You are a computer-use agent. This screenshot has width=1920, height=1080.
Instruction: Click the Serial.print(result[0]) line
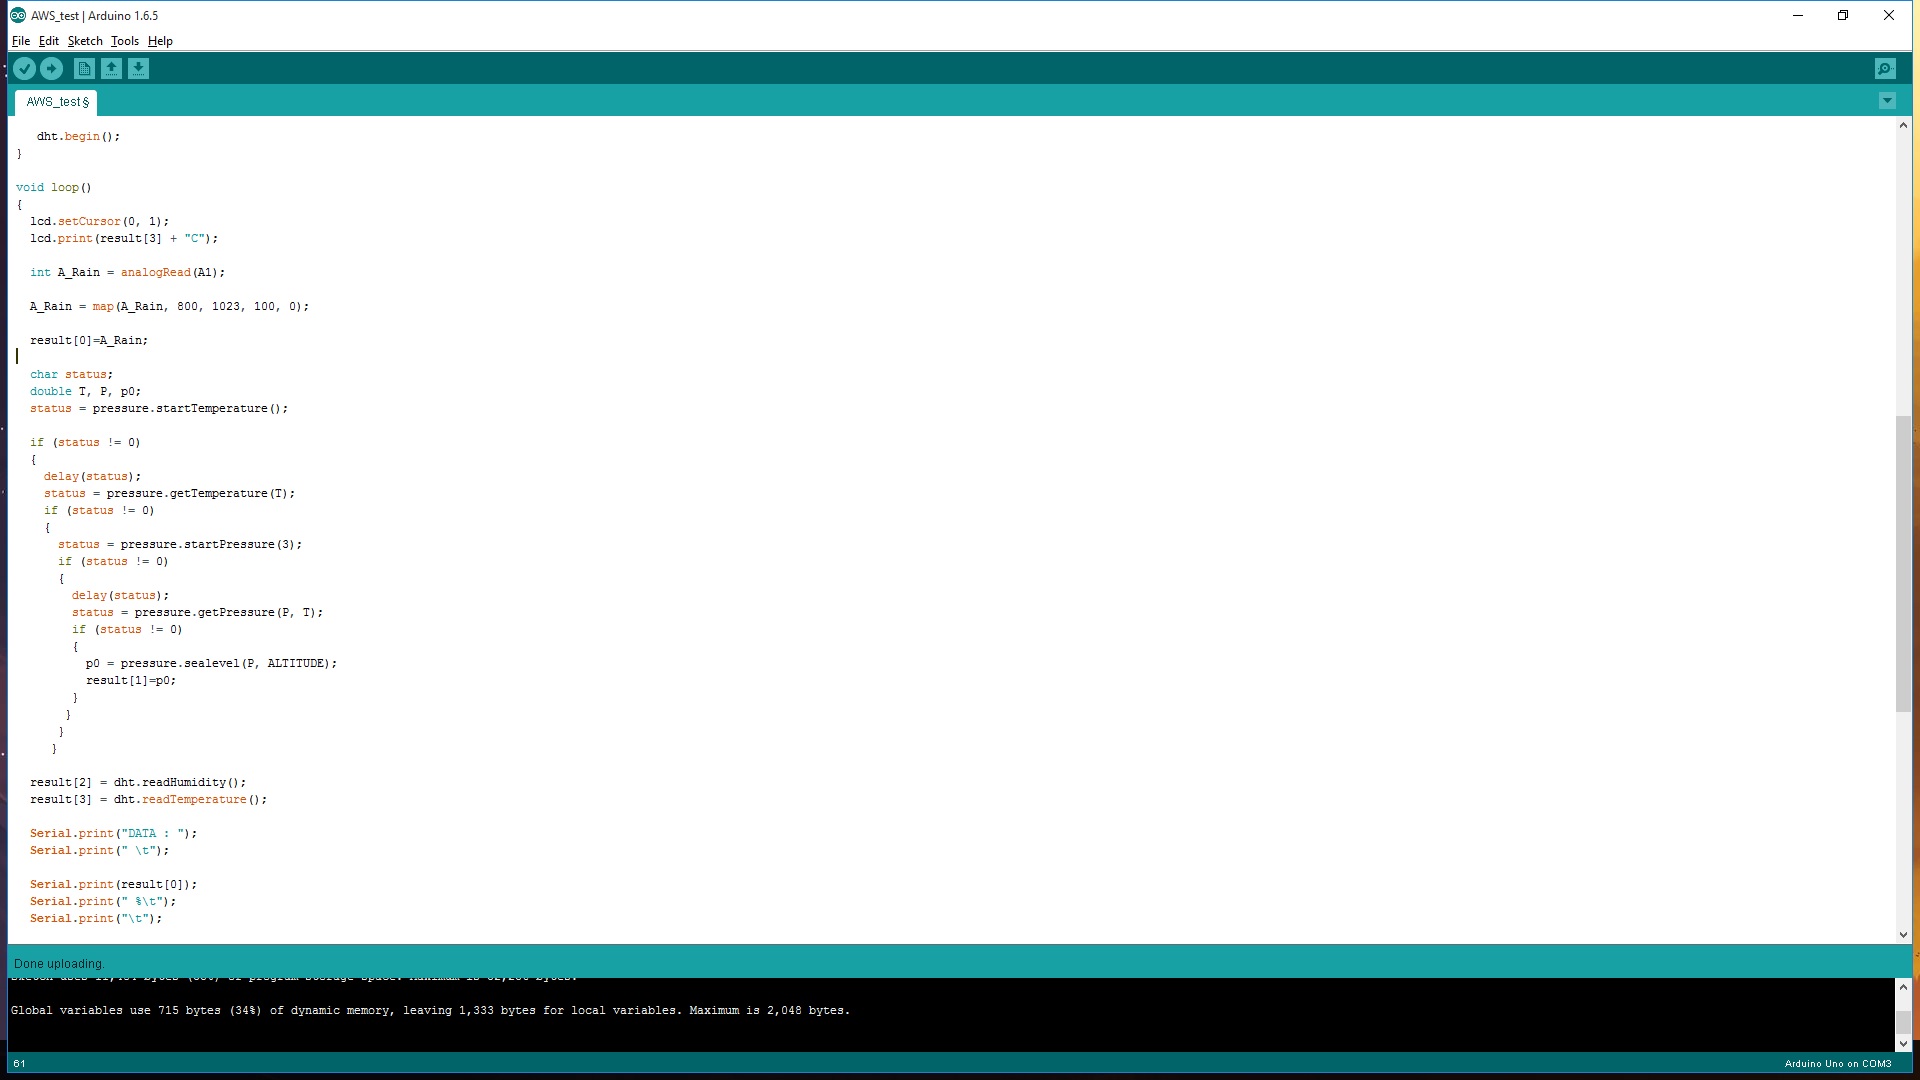click(114, 885)
